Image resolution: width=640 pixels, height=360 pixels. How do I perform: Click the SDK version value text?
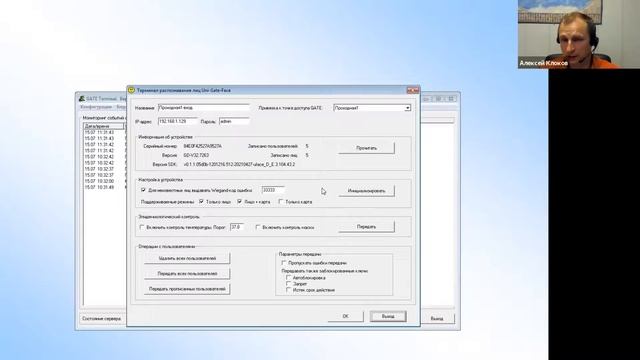pyautogui.click(x=239, y=164)
